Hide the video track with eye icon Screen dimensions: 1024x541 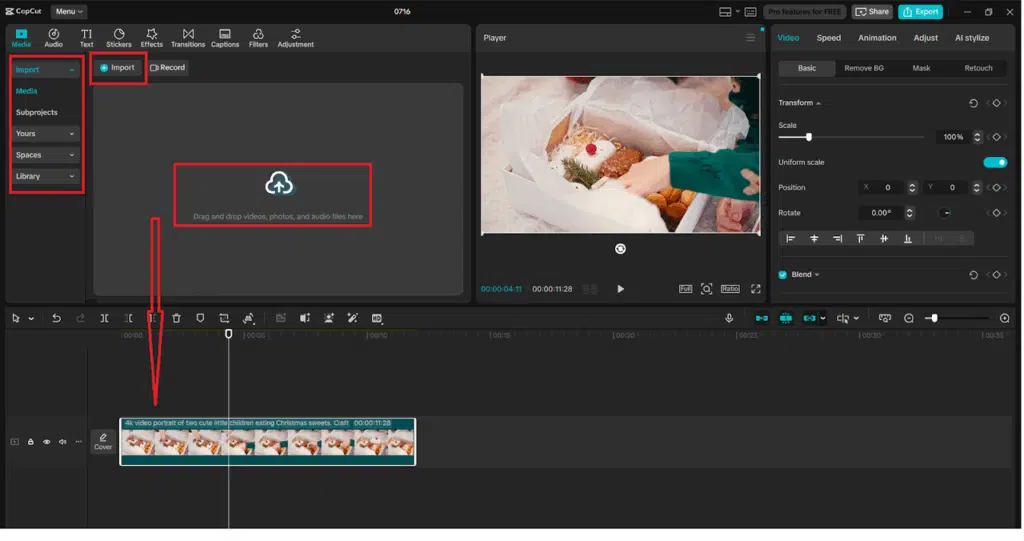click(46, 441)
